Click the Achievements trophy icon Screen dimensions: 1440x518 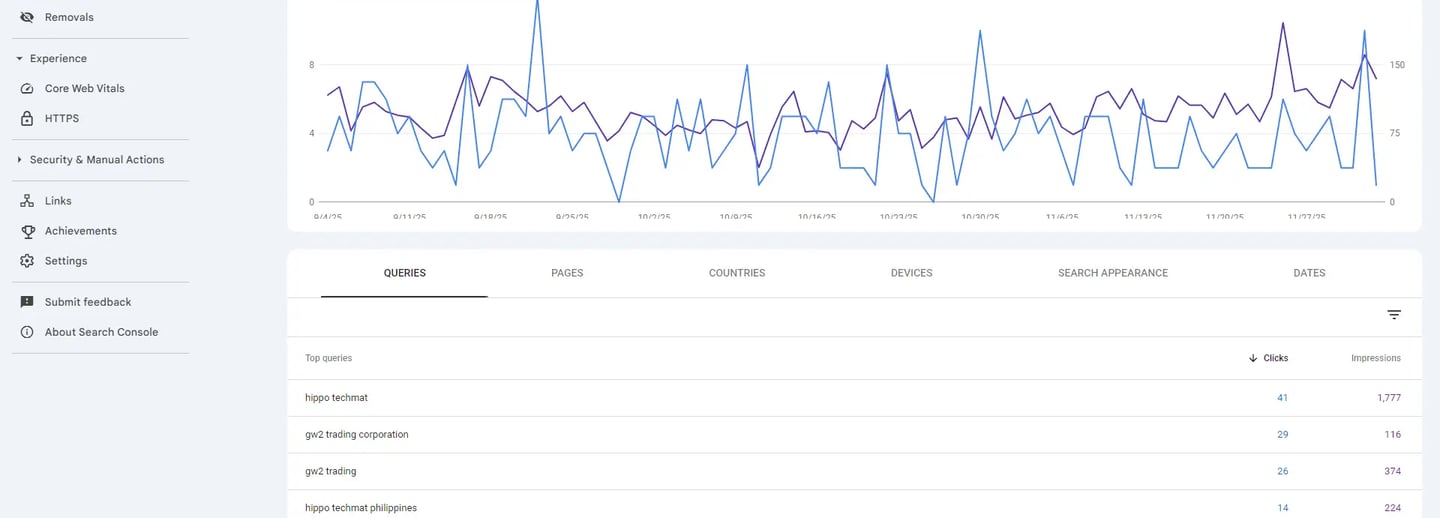click(x=27, y=231)
